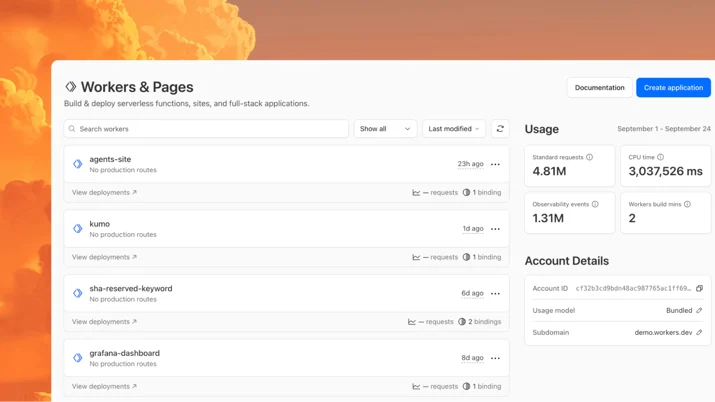Click the 6d ago timestamp
This screenshot has width=715, height=402.
(x=472, y=293)
